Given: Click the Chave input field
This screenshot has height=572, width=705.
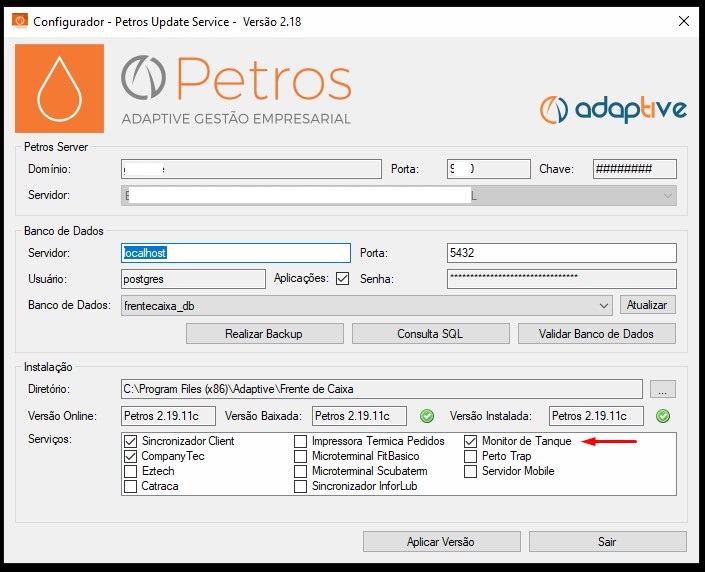Looking at the screenshot, I should 634,169.
